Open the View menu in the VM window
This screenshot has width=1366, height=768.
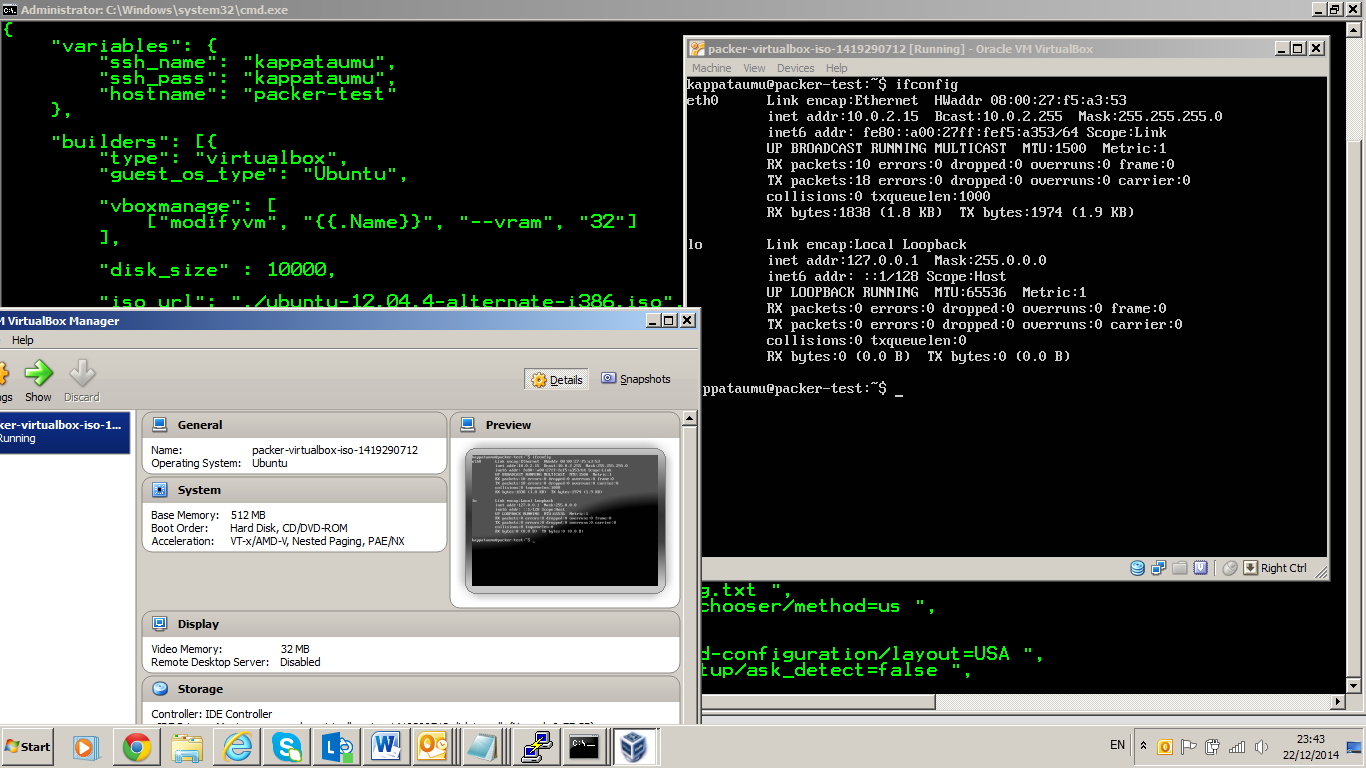pyautogui.click(x=754, y=68)
